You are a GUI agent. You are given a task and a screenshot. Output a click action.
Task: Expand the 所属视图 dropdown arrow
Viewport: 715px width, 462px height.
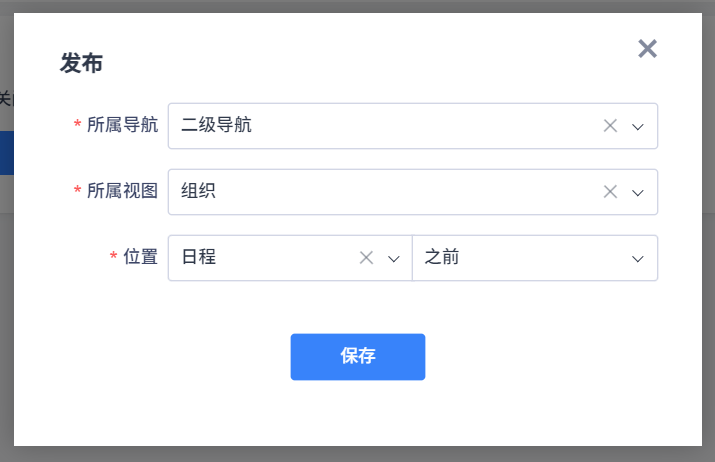[x=638, y=192]
